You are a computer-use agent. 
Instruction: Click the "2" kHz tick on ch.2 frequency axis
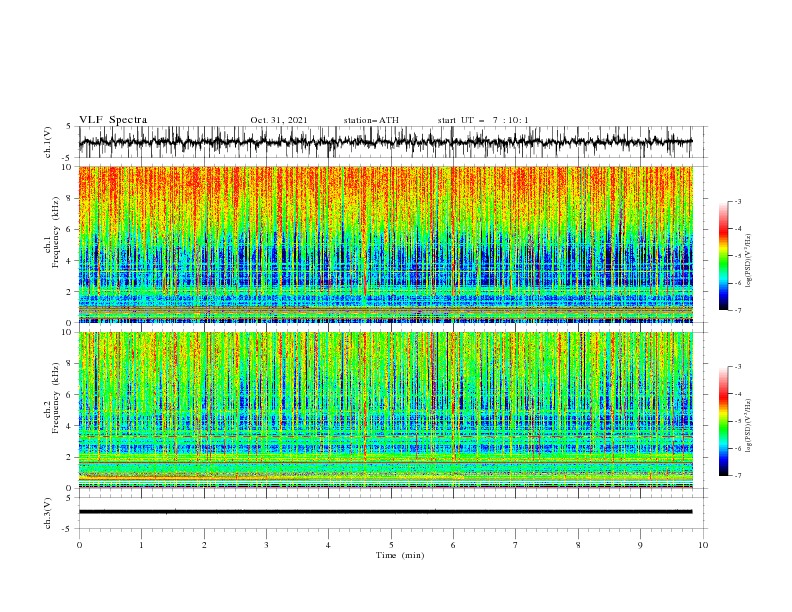[70, 457]
